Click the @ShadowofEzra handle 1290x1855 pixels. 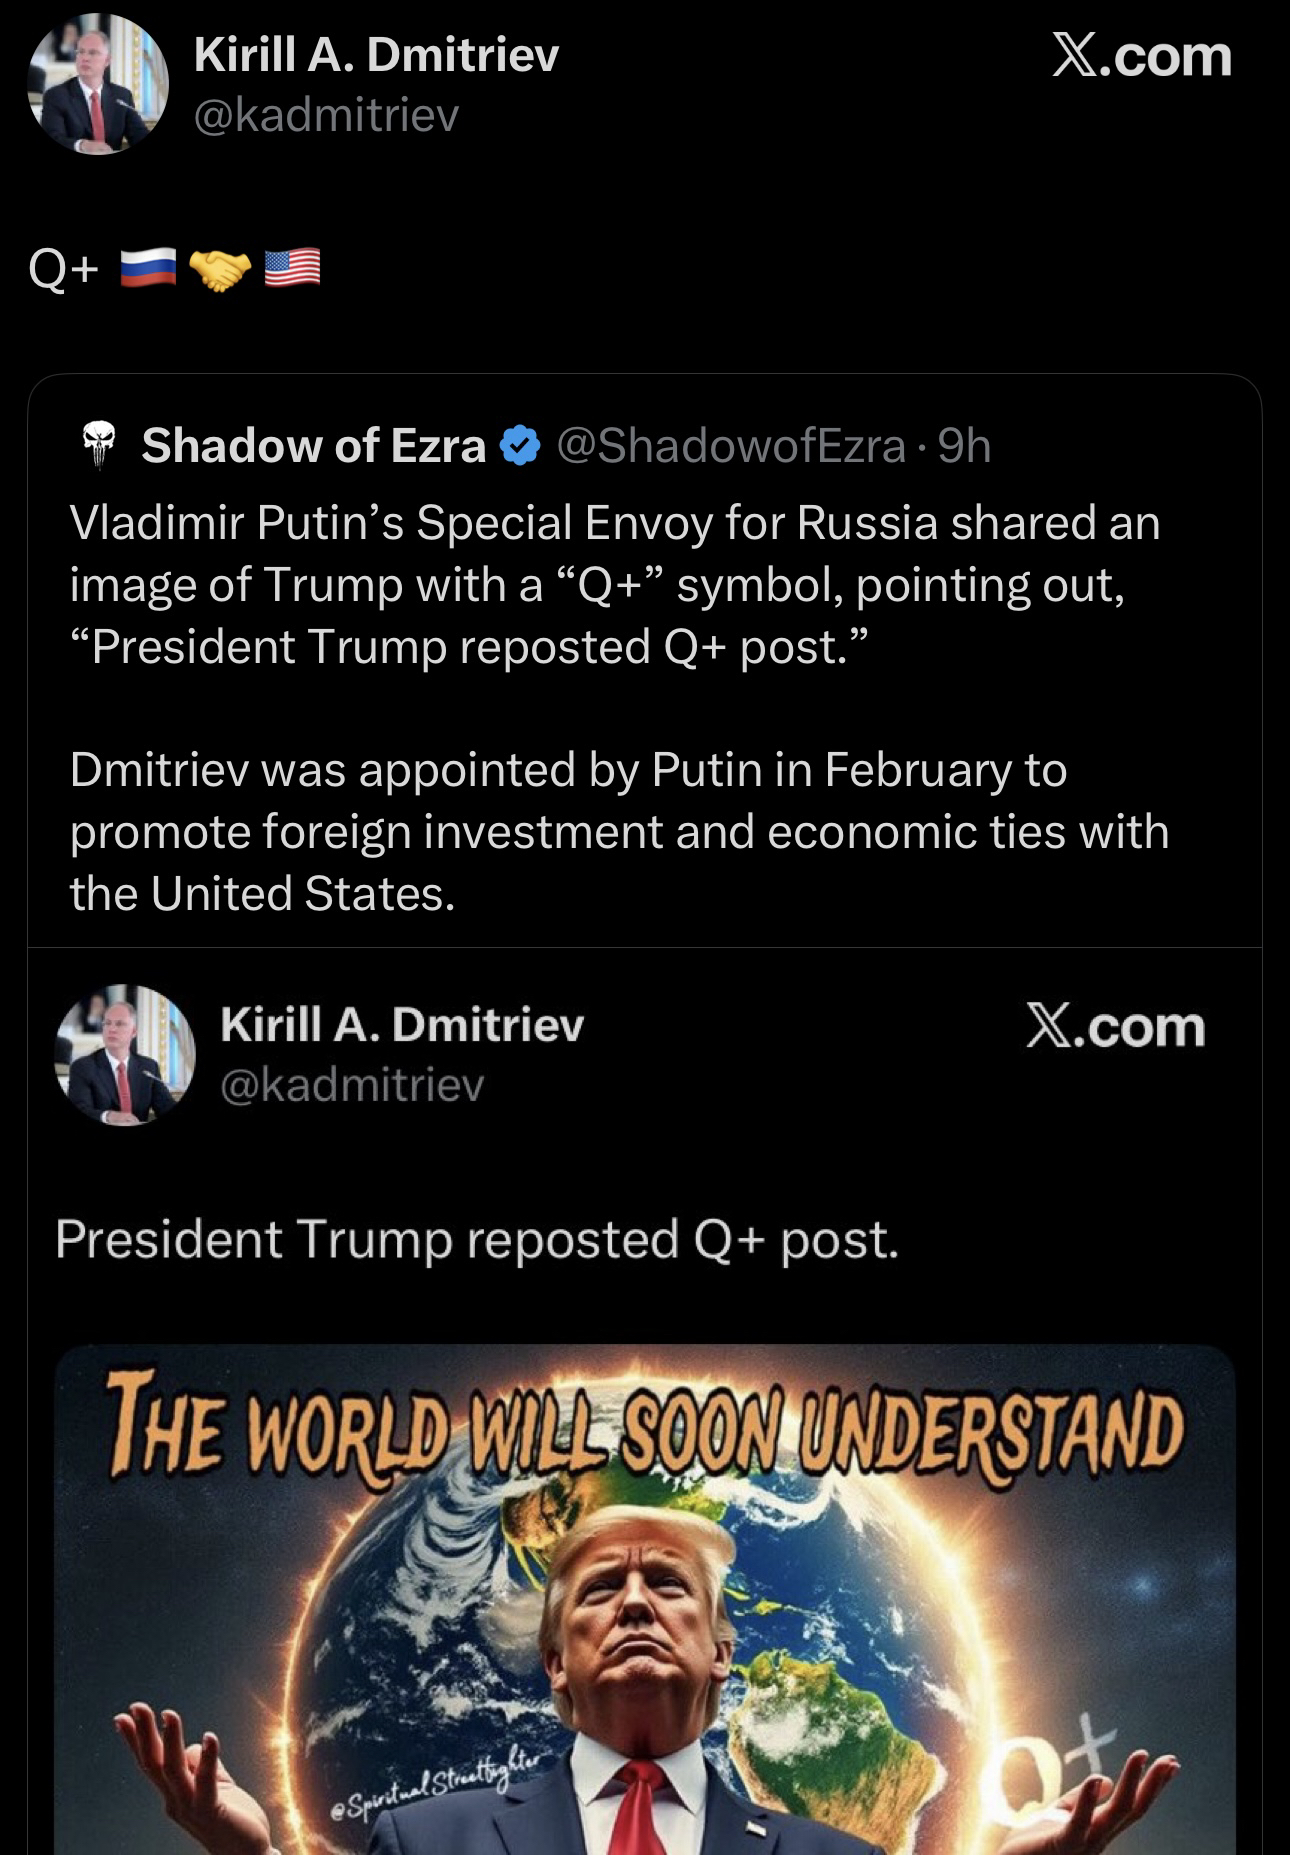pos(730,446)
